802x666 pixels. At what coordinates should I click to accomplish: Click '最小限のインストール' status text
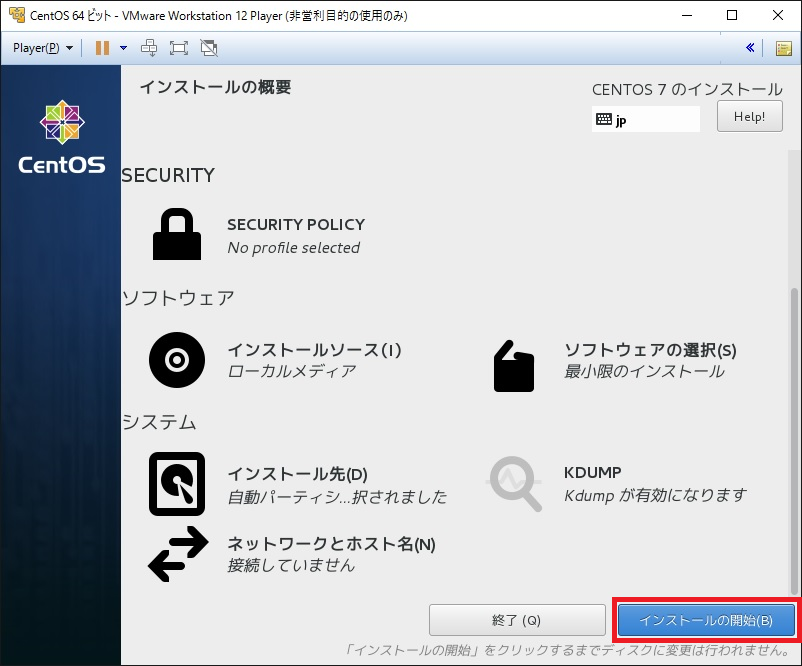(x=644, y=371)
